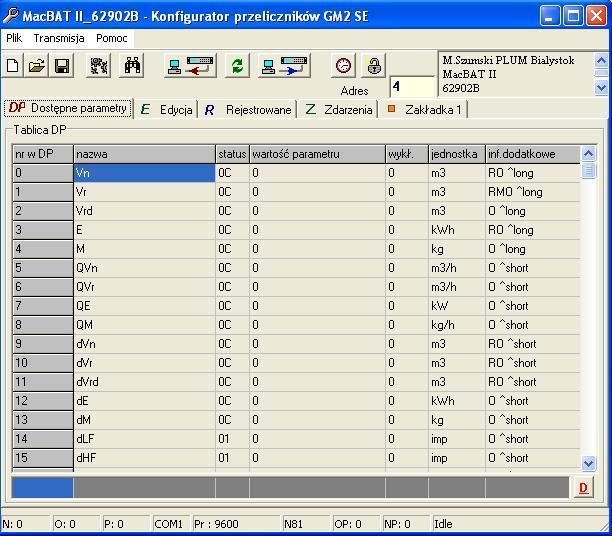The image size is (612, 536).
Task: Click the 'nazwa' column header
Action: [144, 154]
